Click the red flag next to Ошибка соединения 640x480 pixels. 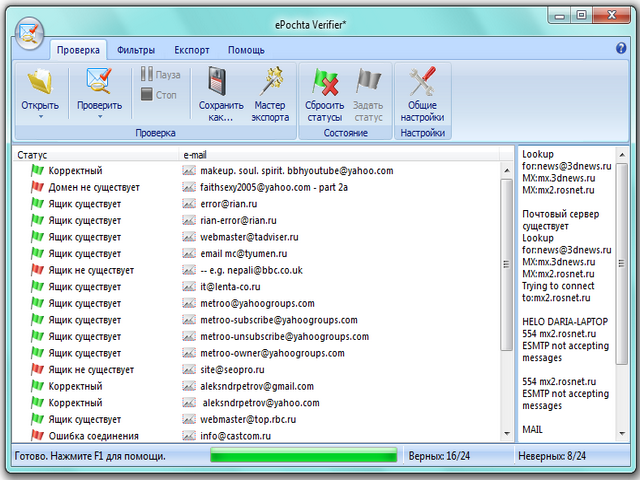(37, 436)
